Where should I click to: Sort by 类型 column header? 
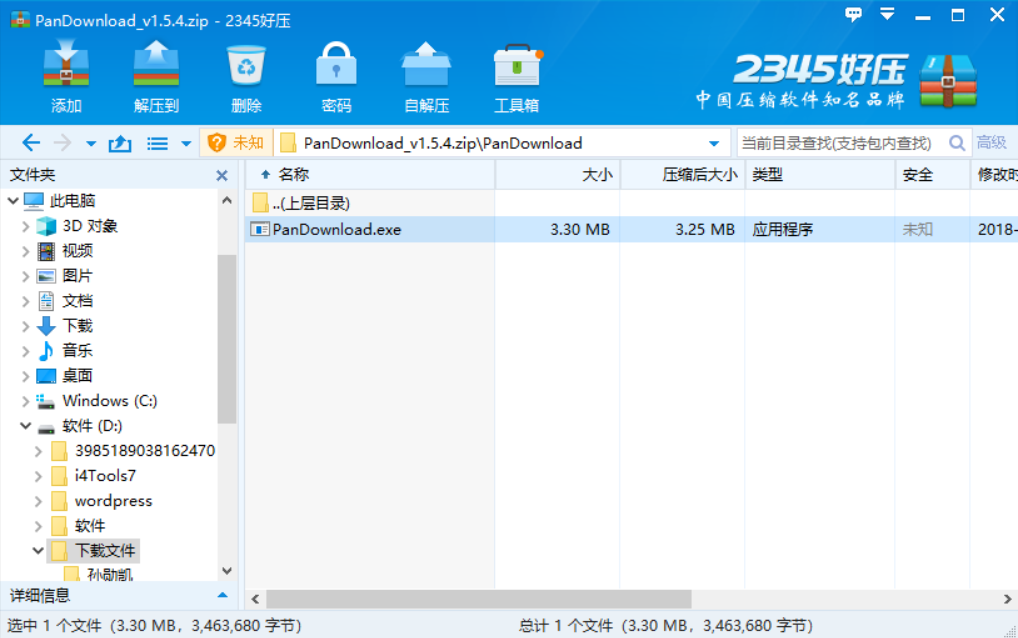(x=820, y=175)
